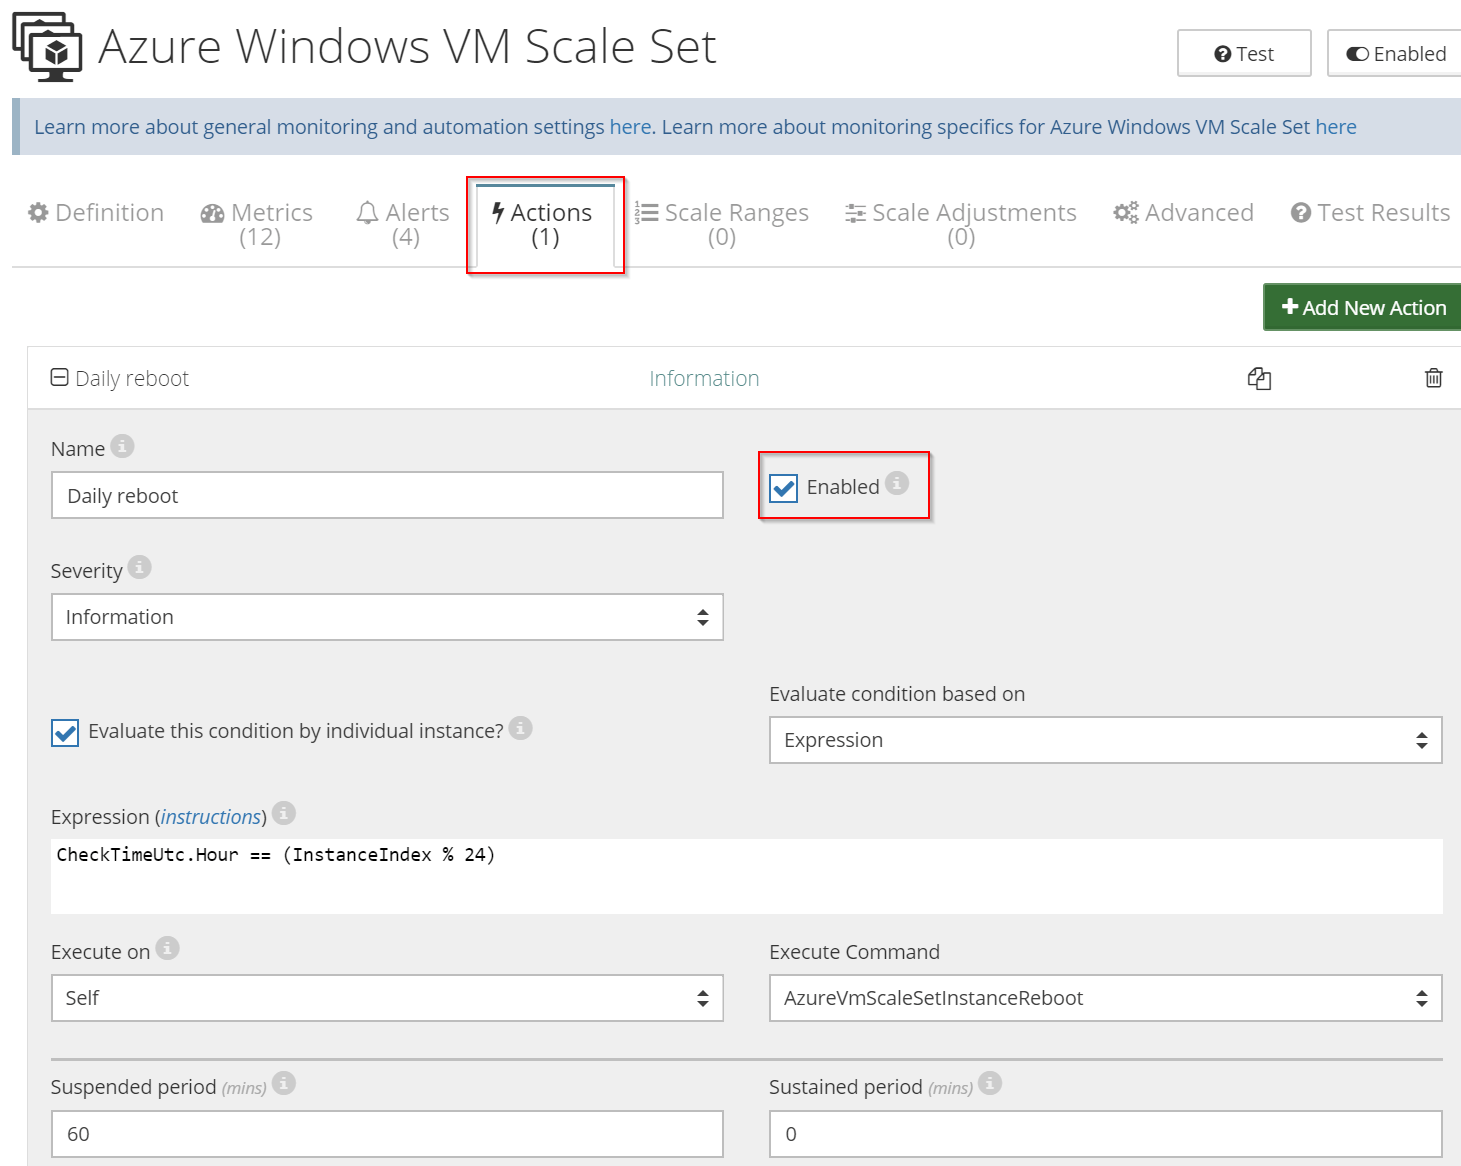Switch to the Alerts tab
This screenshot has width=1461, height=1166.
(404, 225)
